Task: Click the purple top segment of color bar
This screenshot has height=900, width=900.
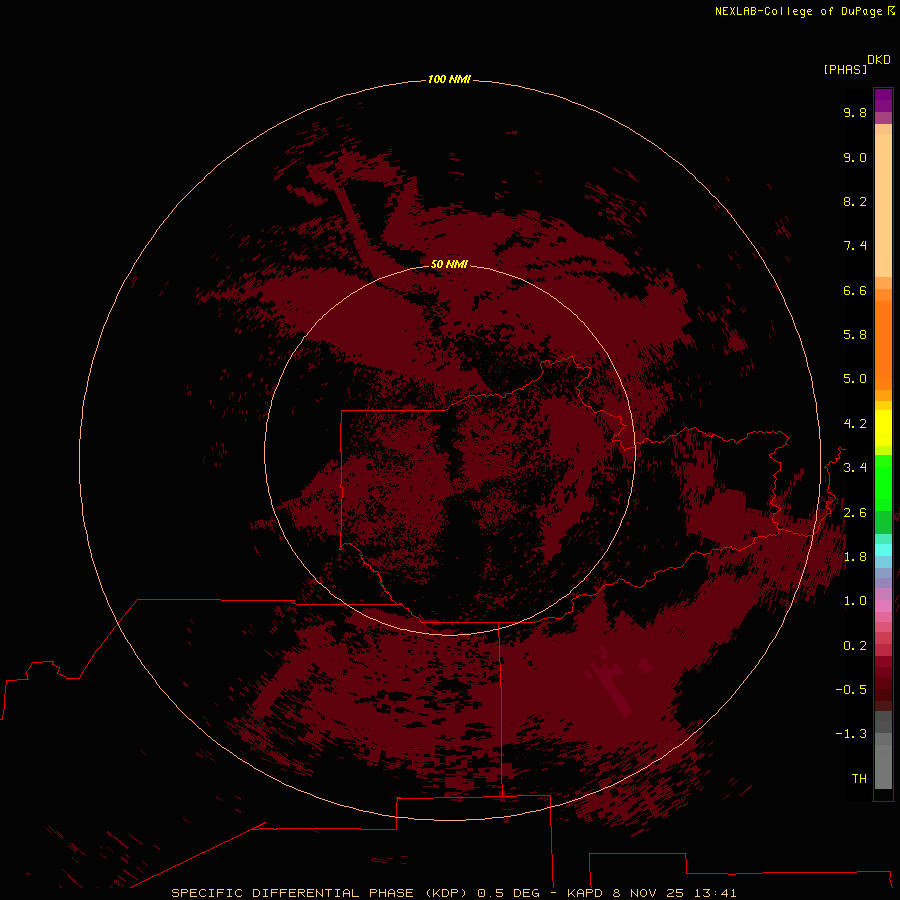Action: 883,100
